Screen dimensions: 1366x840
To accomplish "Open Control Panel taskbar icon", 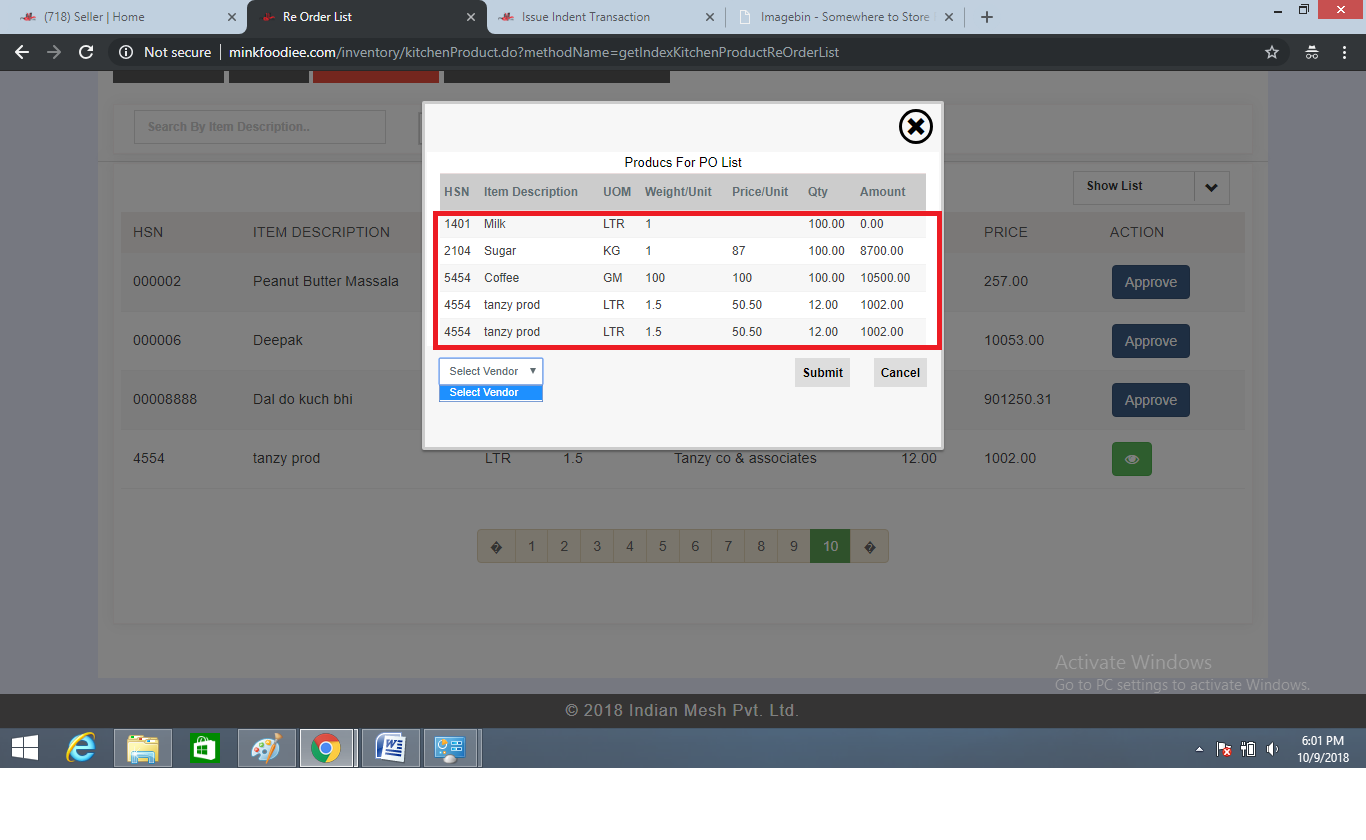I will pyautogui.click(x=451, y=748).
